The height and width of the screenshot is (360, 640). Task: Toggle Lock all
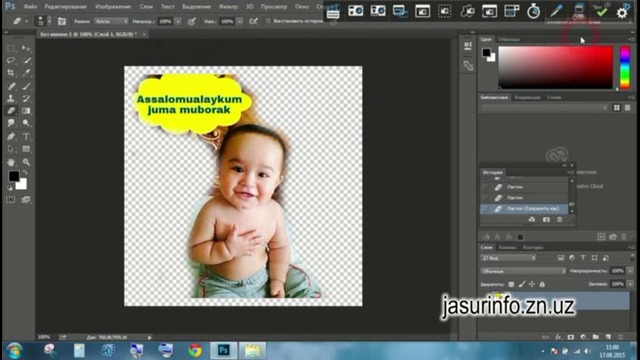[542, 284]
